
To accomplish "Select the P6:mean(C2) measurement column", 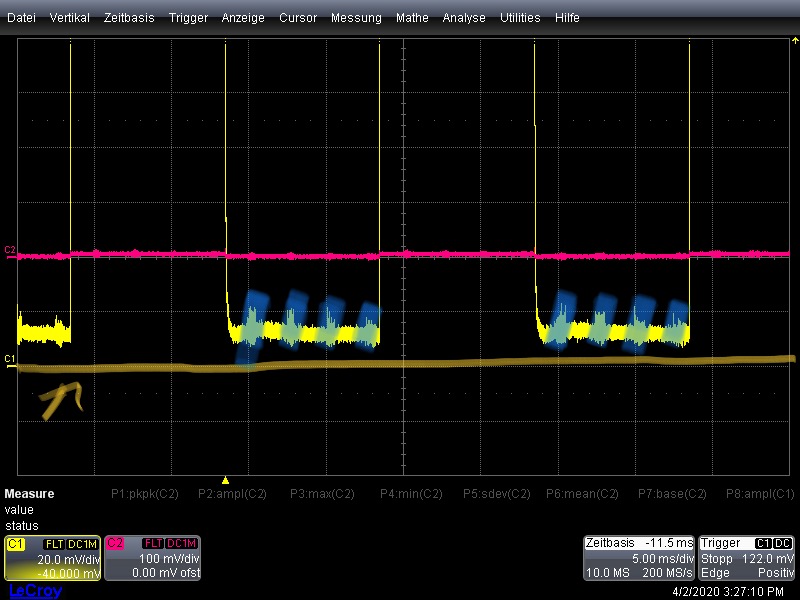I will click(x=582, y=494).
